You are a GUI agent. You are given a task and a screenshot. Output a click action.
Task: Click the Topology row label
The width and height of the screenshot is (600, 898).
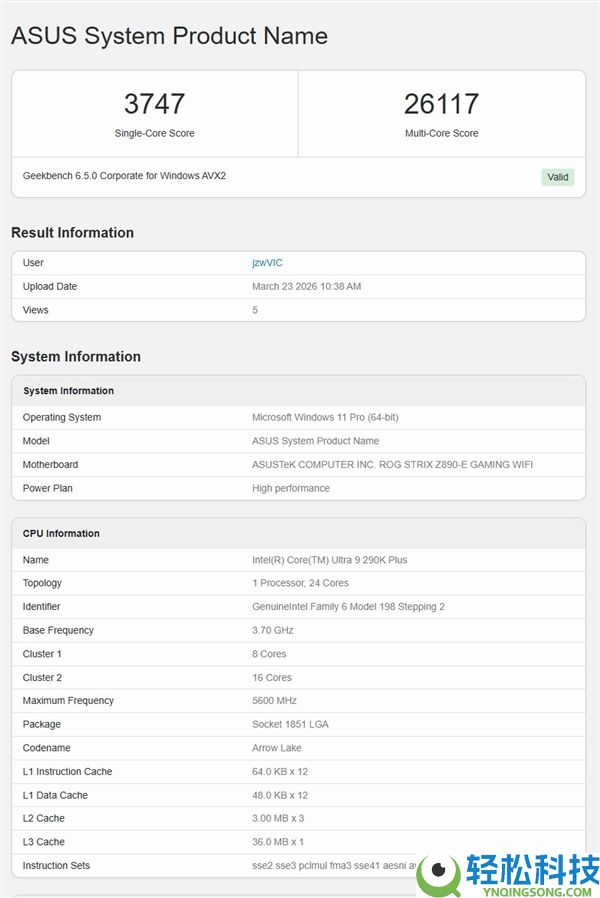42,583
